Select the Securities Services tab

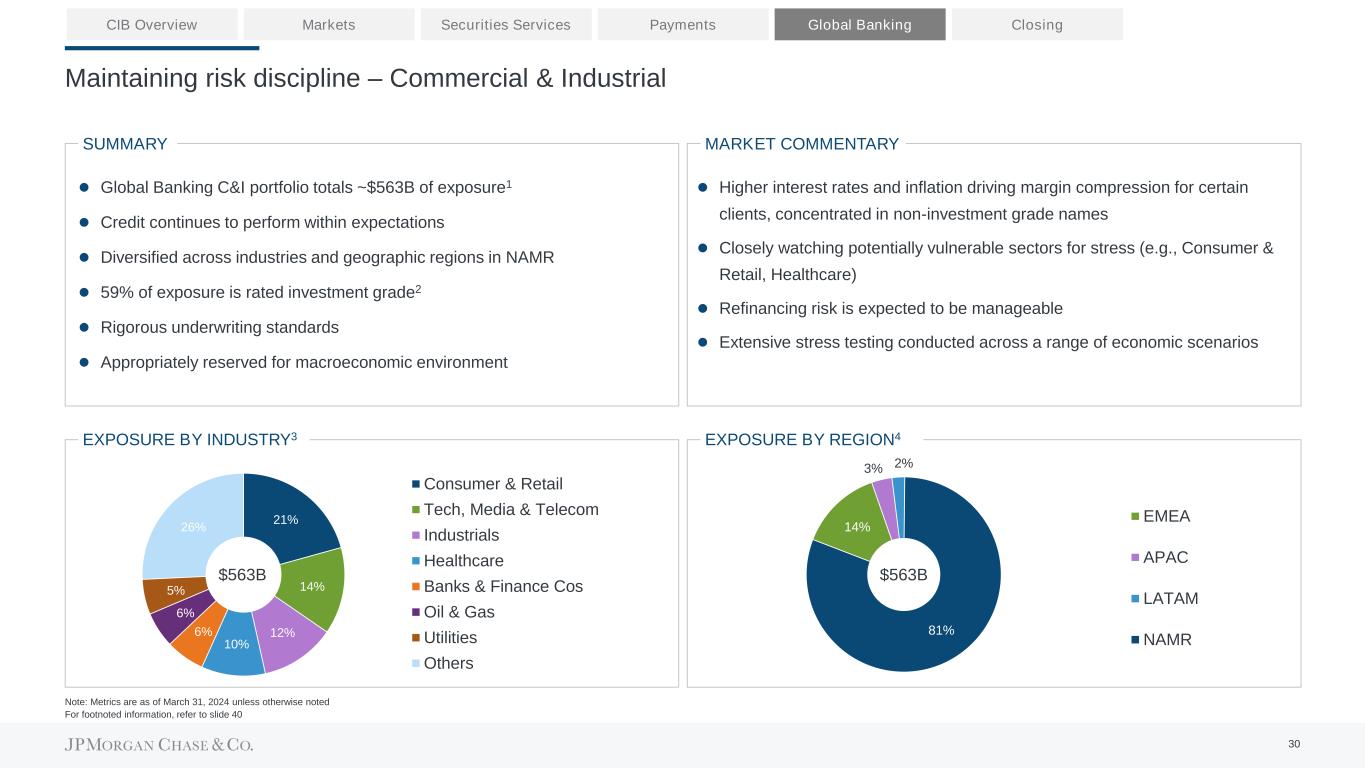[x=506, y=24]
